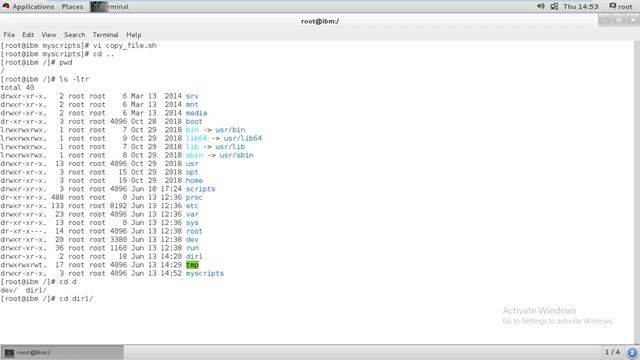Image resolution: width=640 pixels, height=360 pixels.
Task: Click the 'boot' directory name
Action: click(194, 122)
